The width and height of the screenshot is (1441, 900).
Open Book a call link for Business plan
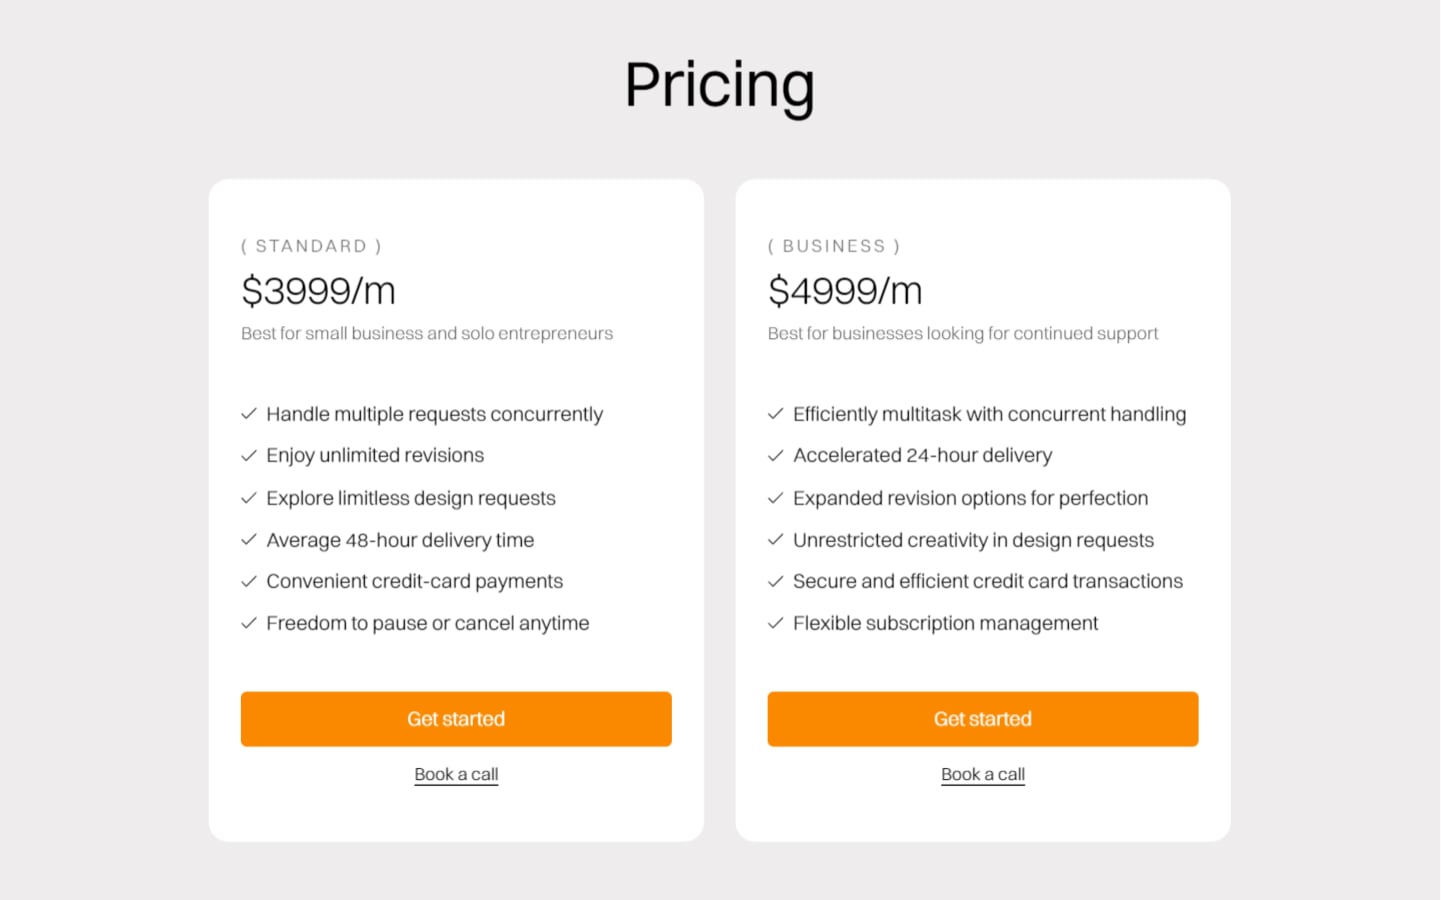point(982,773)
